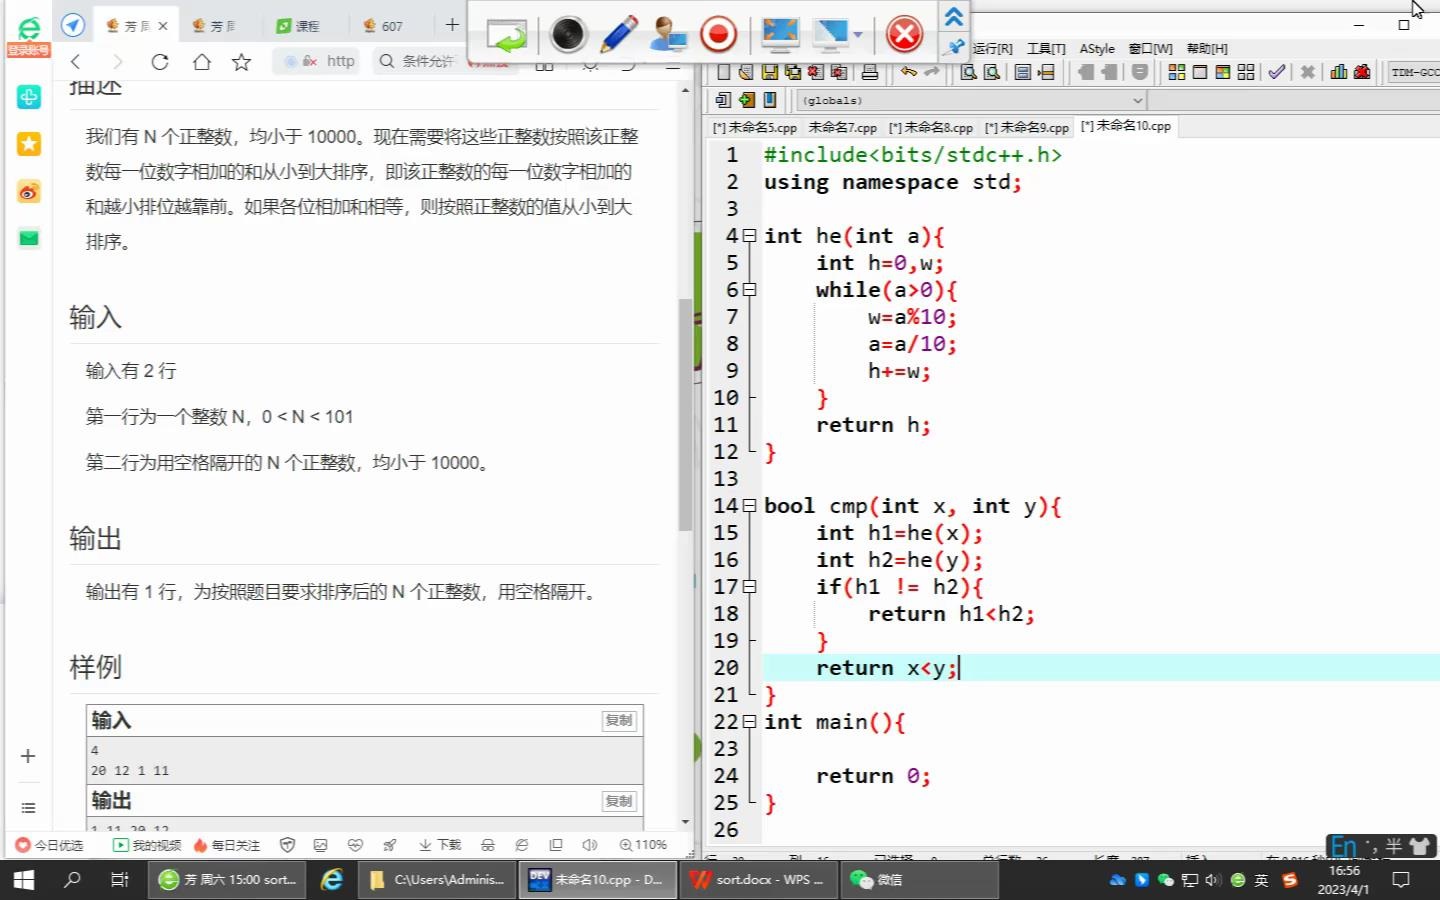Click the black camera lens icon

coord(568,35)
